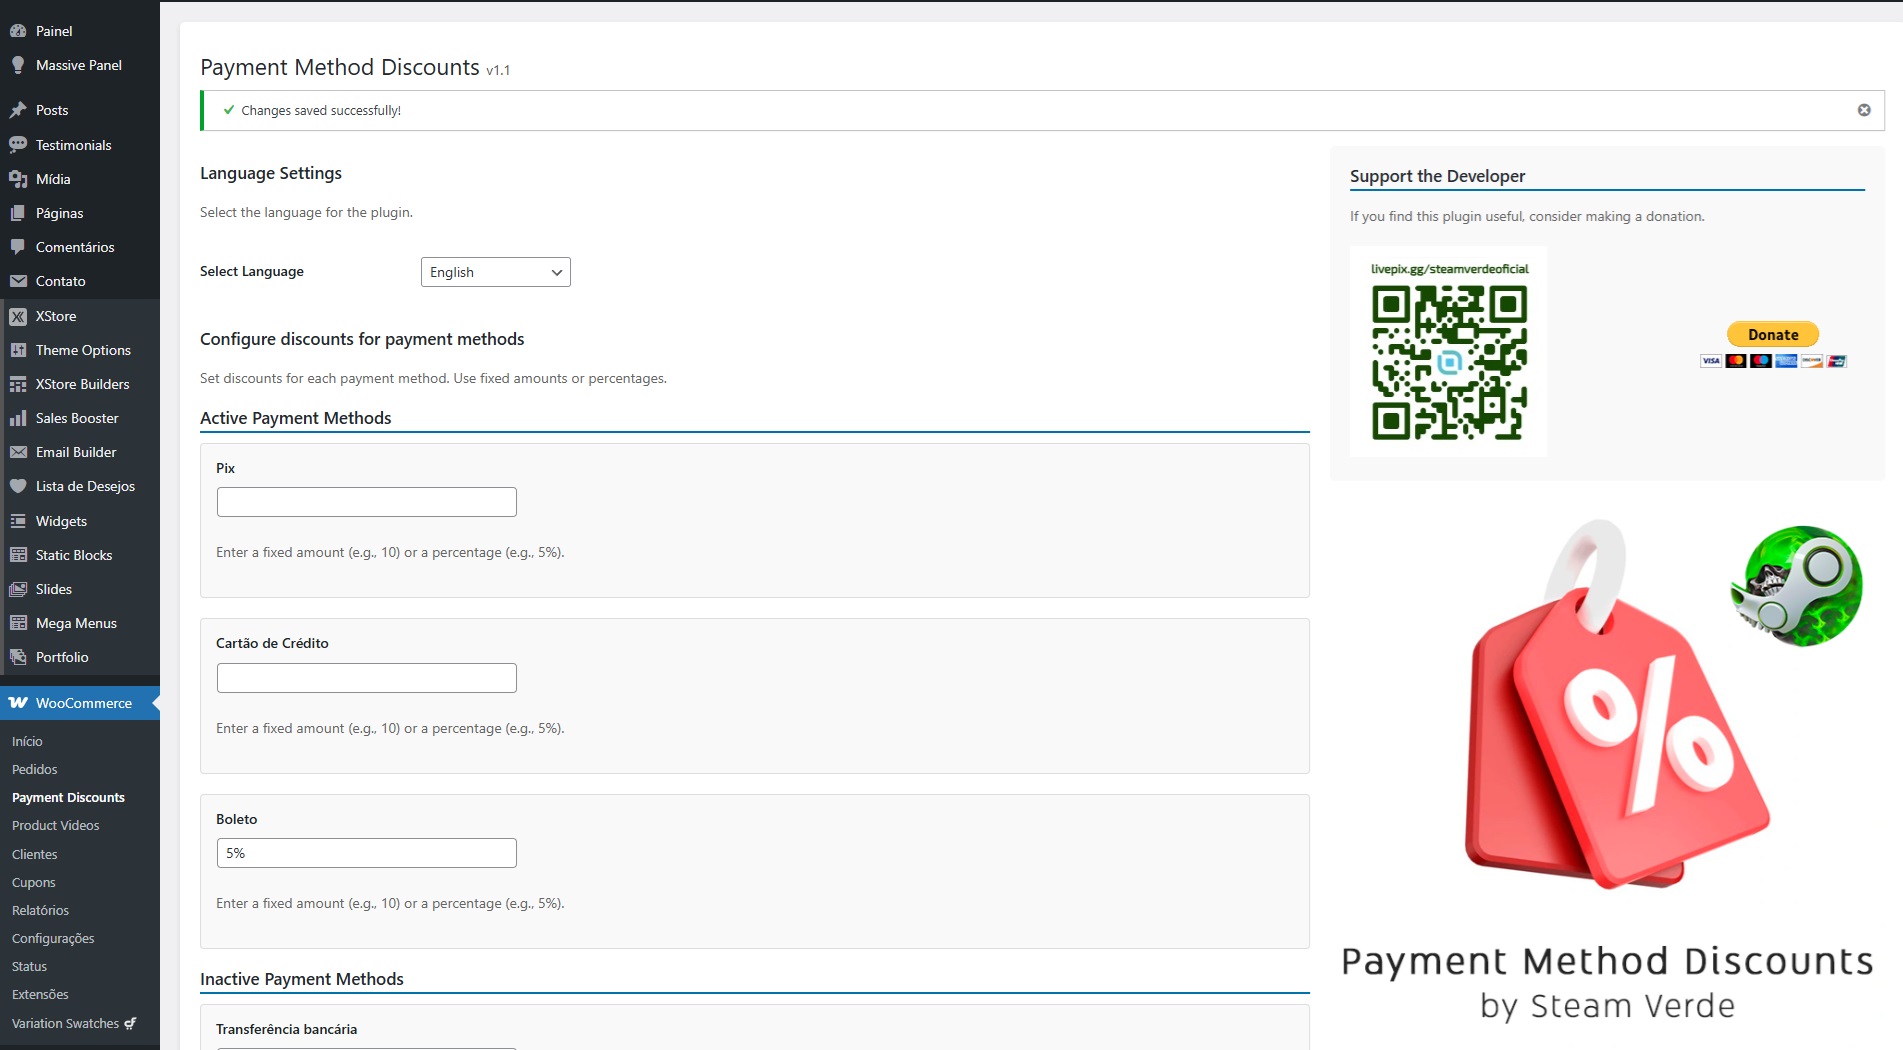Screen dimensions: 1903x1050
Task: Dismiss the Changes saved notice
Action: (x=1864, y=110)
